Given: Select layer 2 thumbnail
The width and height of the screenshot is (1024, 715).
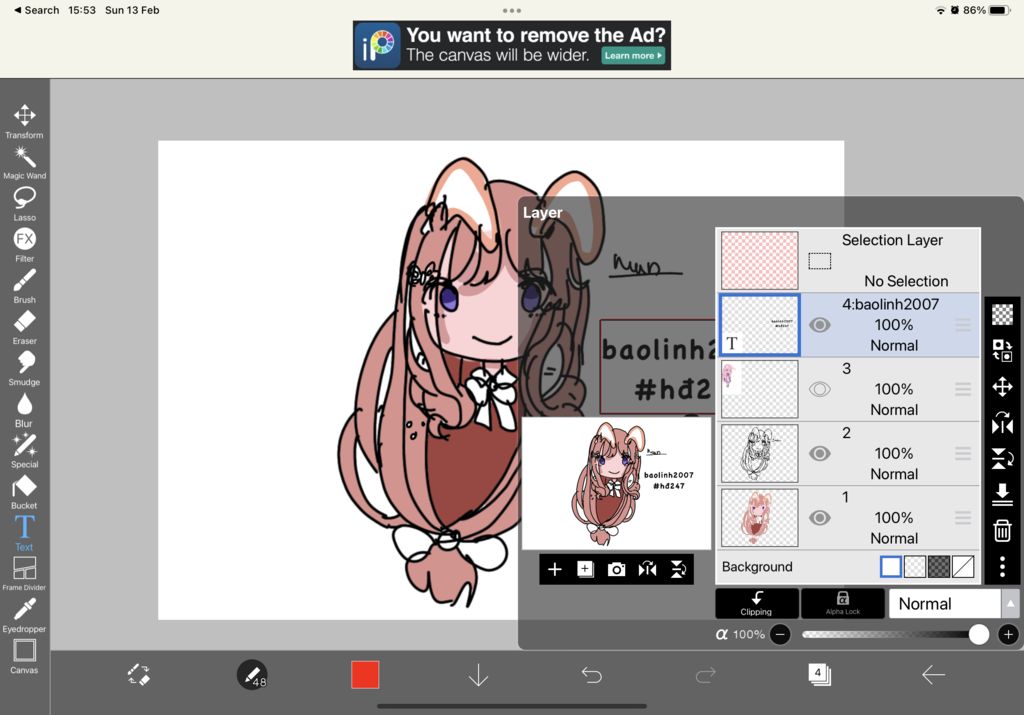Looking at the screenshot, I should (760, 454).
